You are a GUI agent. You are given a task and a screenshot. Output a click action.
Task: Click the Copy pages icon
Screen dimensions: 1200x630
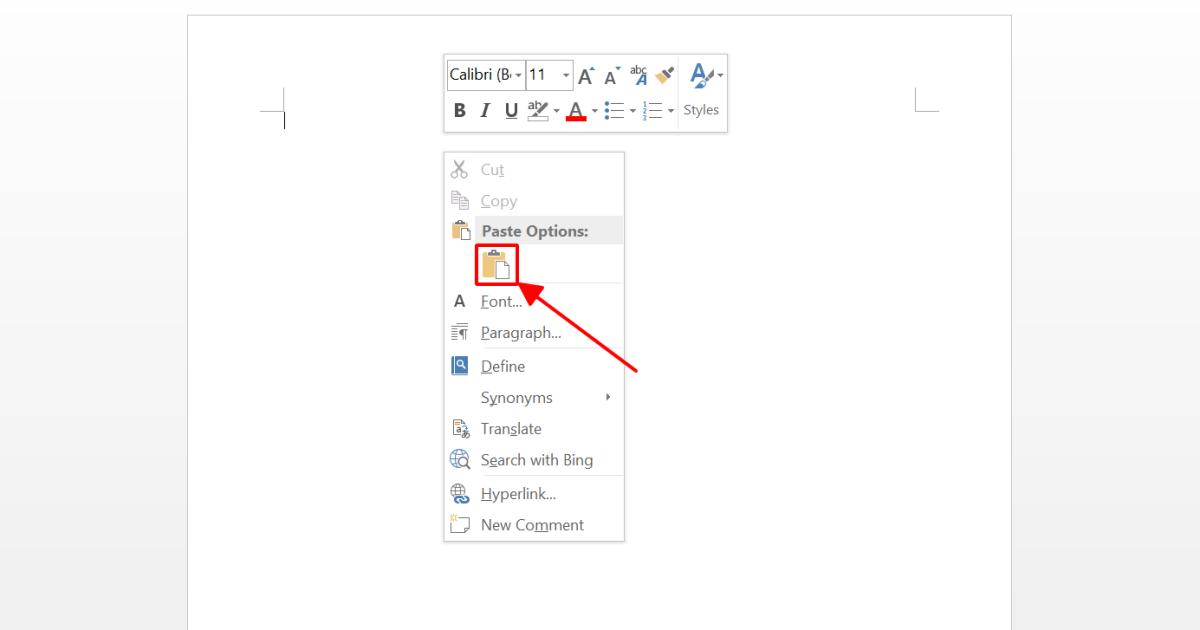point(460,200)
